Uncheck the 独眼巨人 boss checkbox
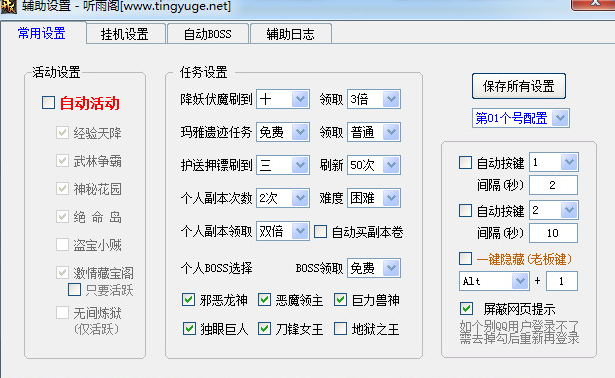Viewport: 615px width, 378px height. click(x=189, y=329)
